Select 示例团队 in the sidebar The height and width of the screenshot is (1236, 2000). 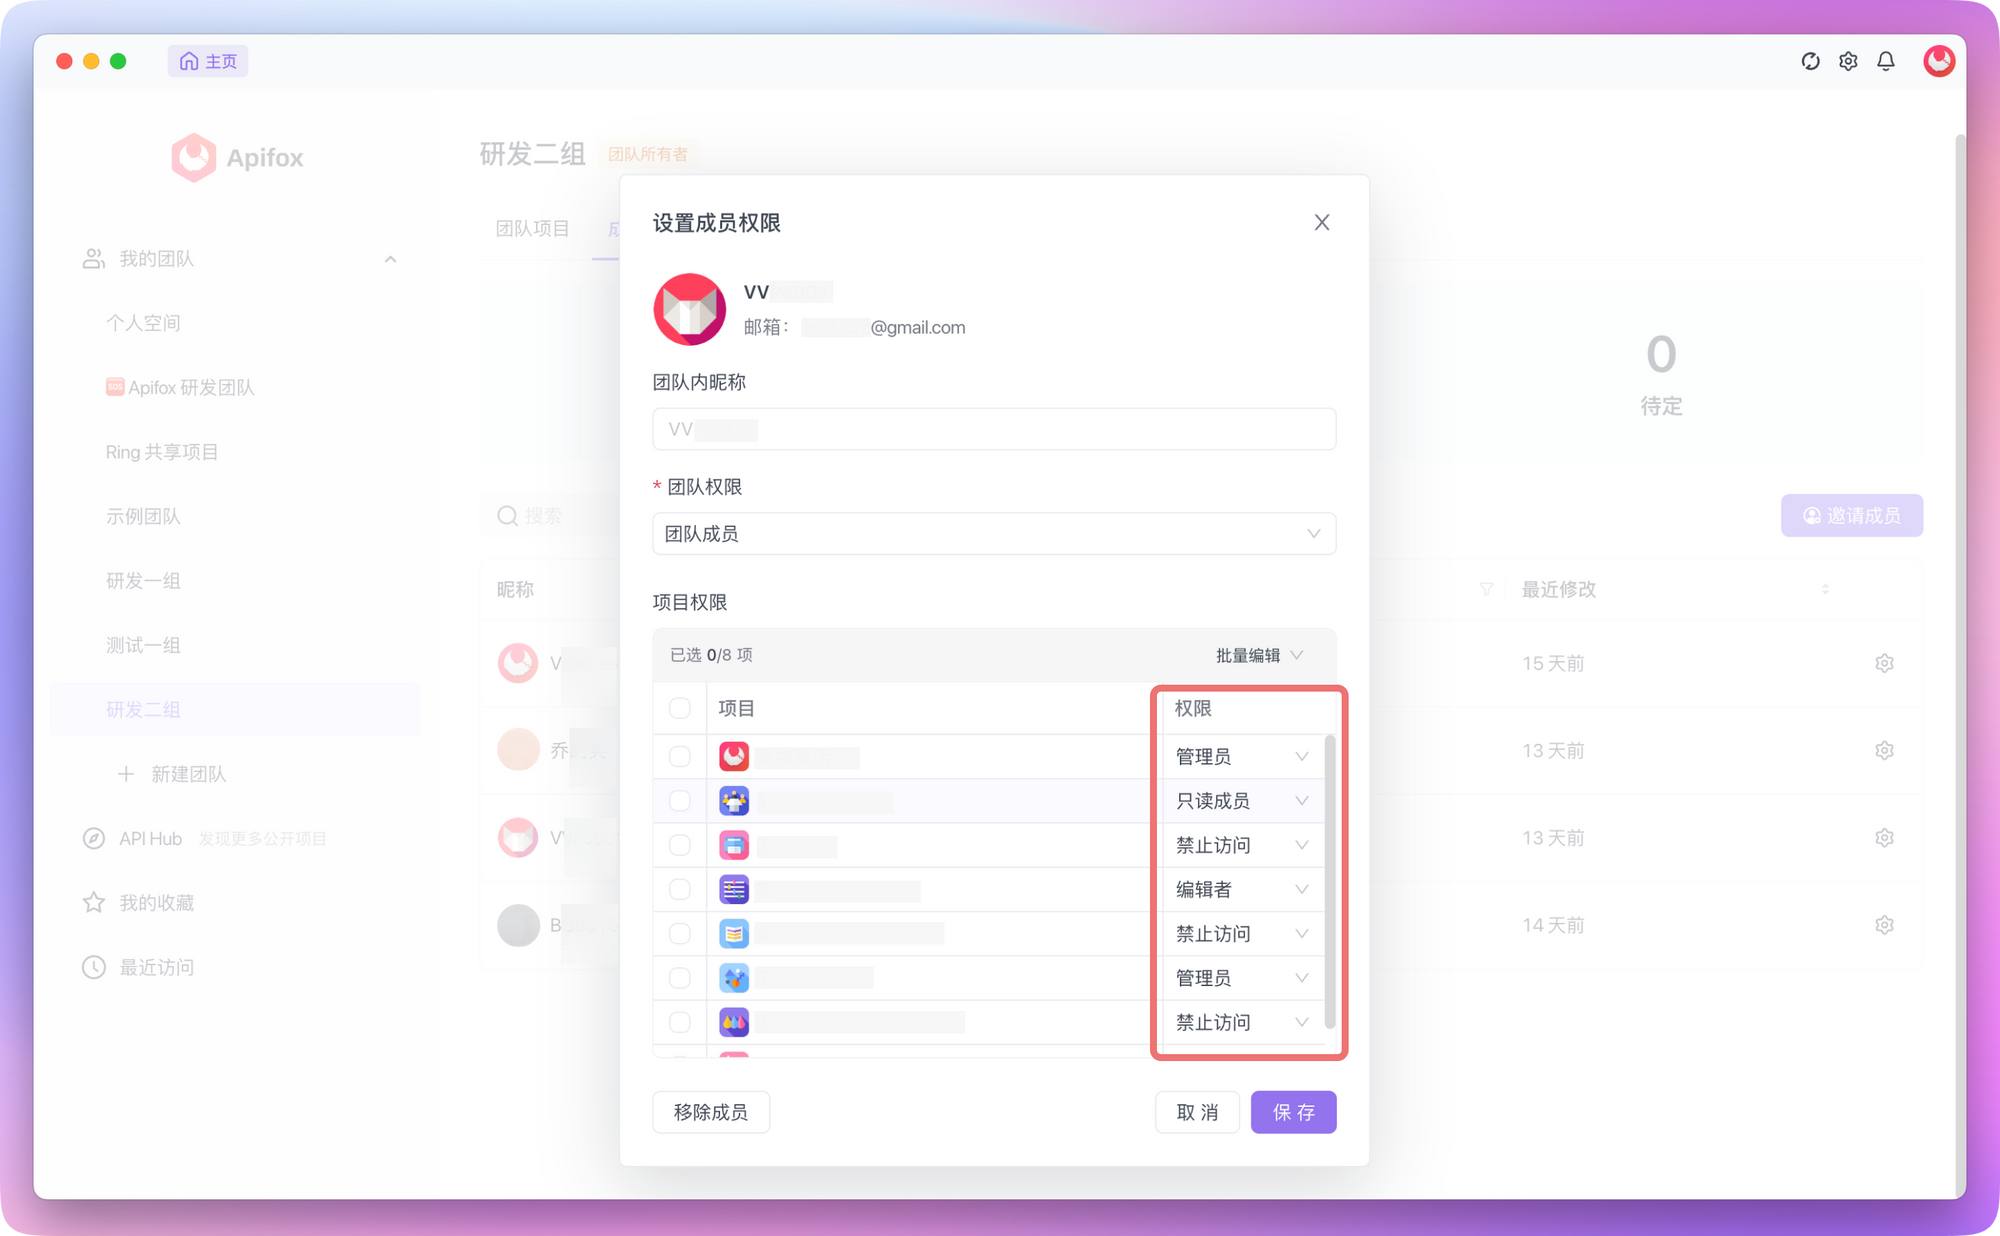click(143, 516)
